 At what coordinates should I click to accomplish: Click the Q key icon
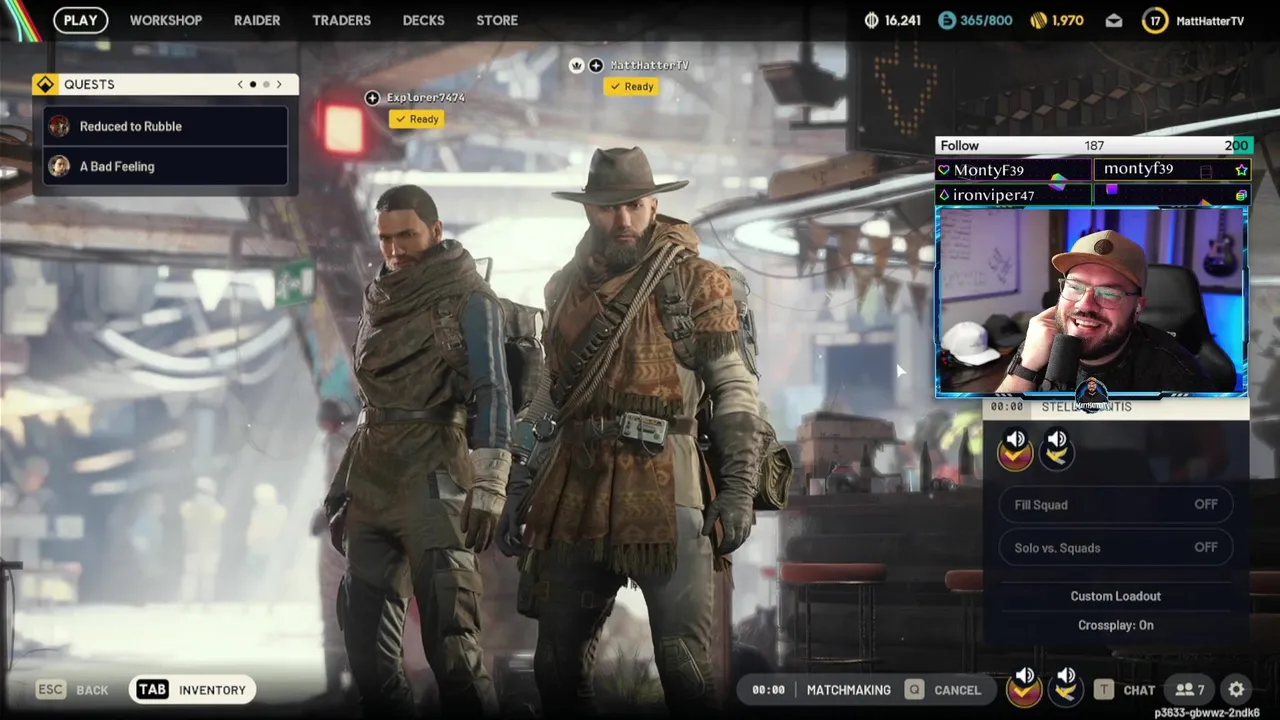[x=914, y=690]
